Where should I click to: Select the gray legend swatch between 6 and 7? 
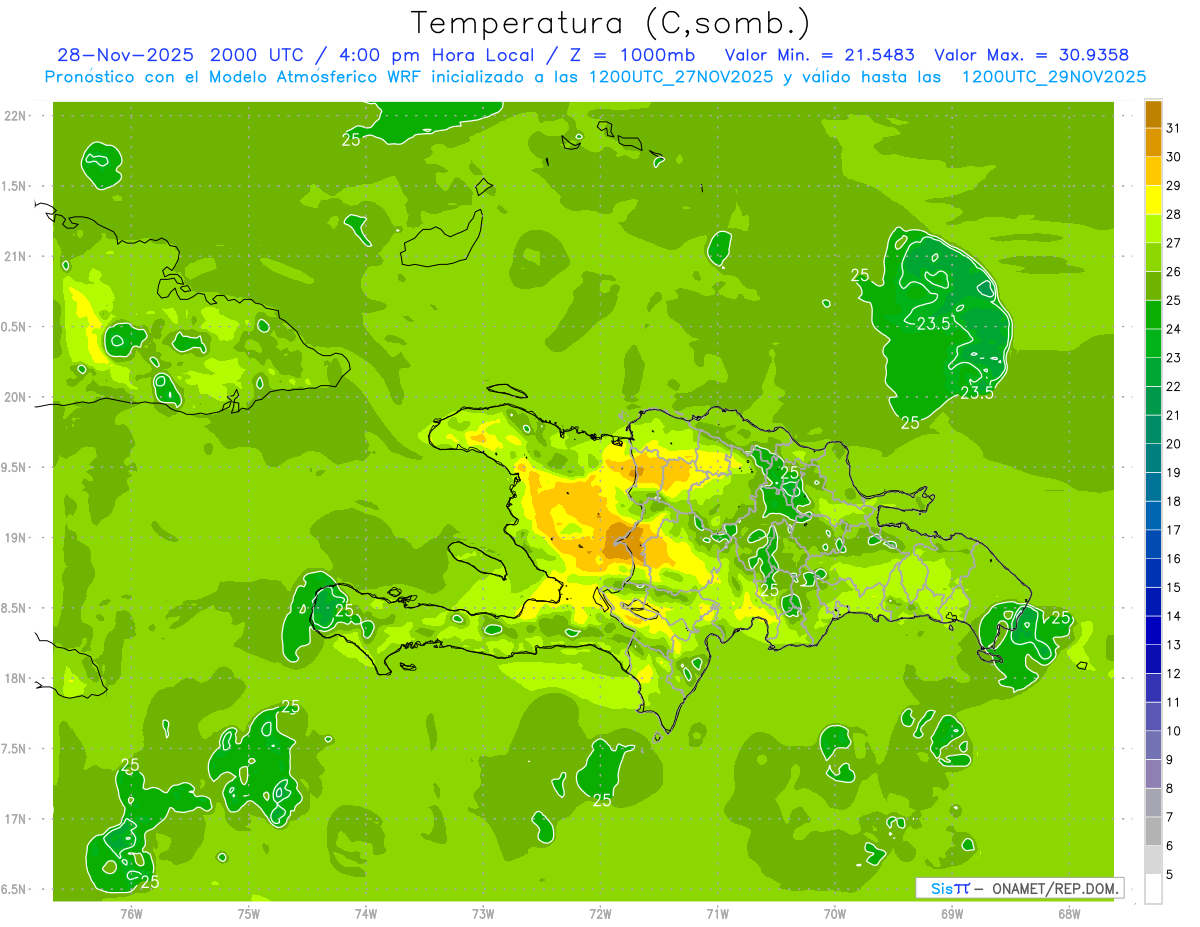(1153, 831)
